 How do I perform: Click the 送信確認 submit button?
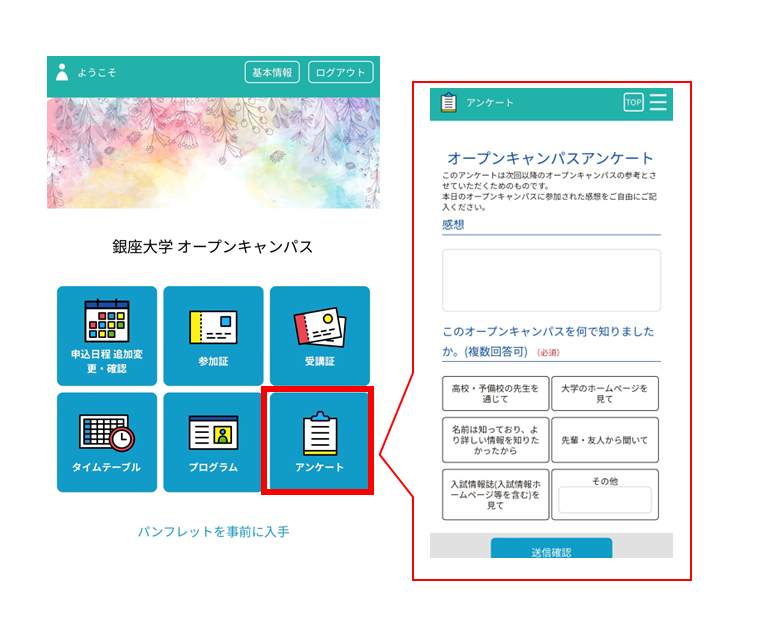point(552,549)
